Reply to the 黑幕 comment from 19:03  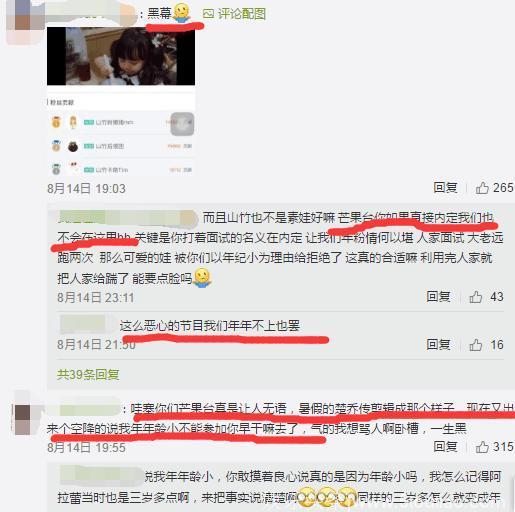click(445, 188)
